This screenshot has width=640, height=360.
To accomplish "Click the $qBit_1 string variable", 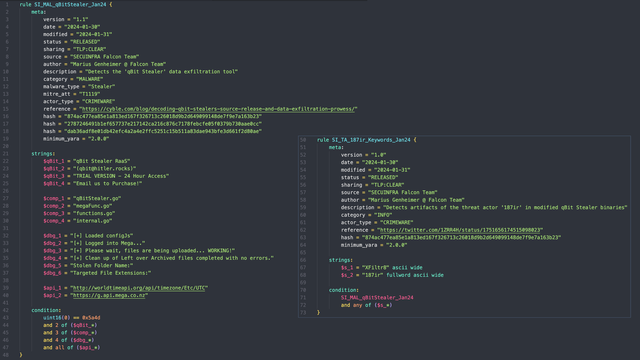I will [x=54, y=161].
